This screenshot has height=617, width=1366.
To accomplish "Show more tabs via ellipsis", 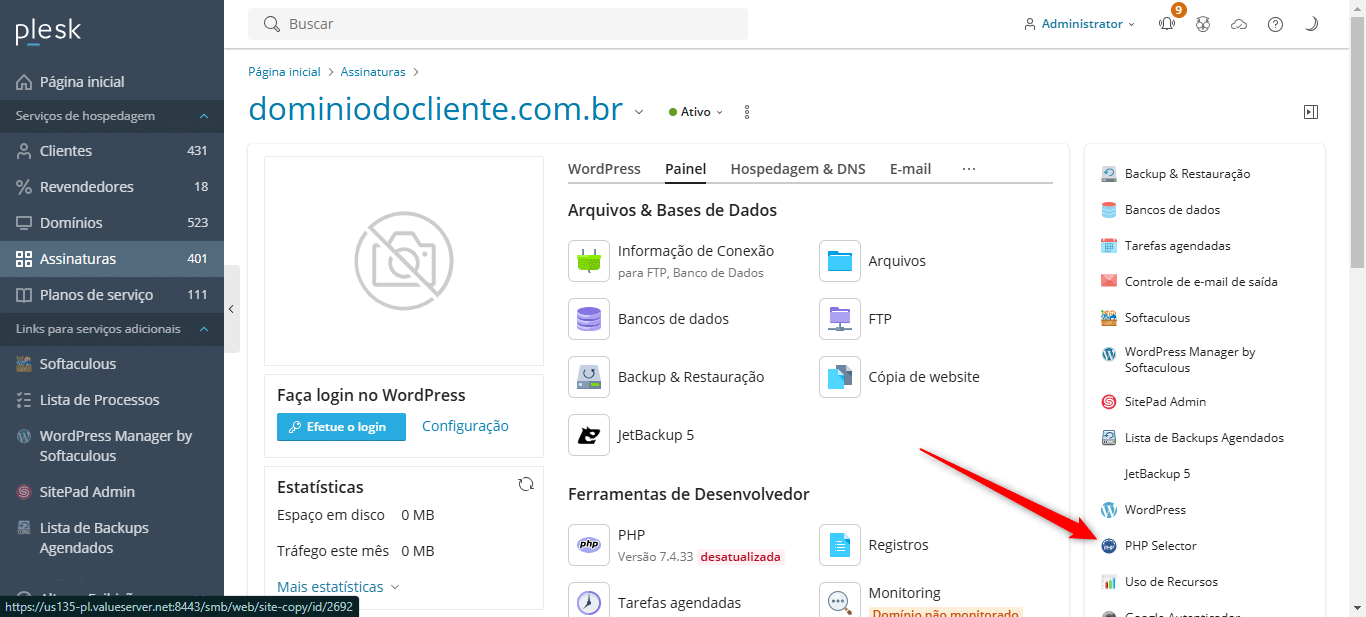I will point(969,169).
